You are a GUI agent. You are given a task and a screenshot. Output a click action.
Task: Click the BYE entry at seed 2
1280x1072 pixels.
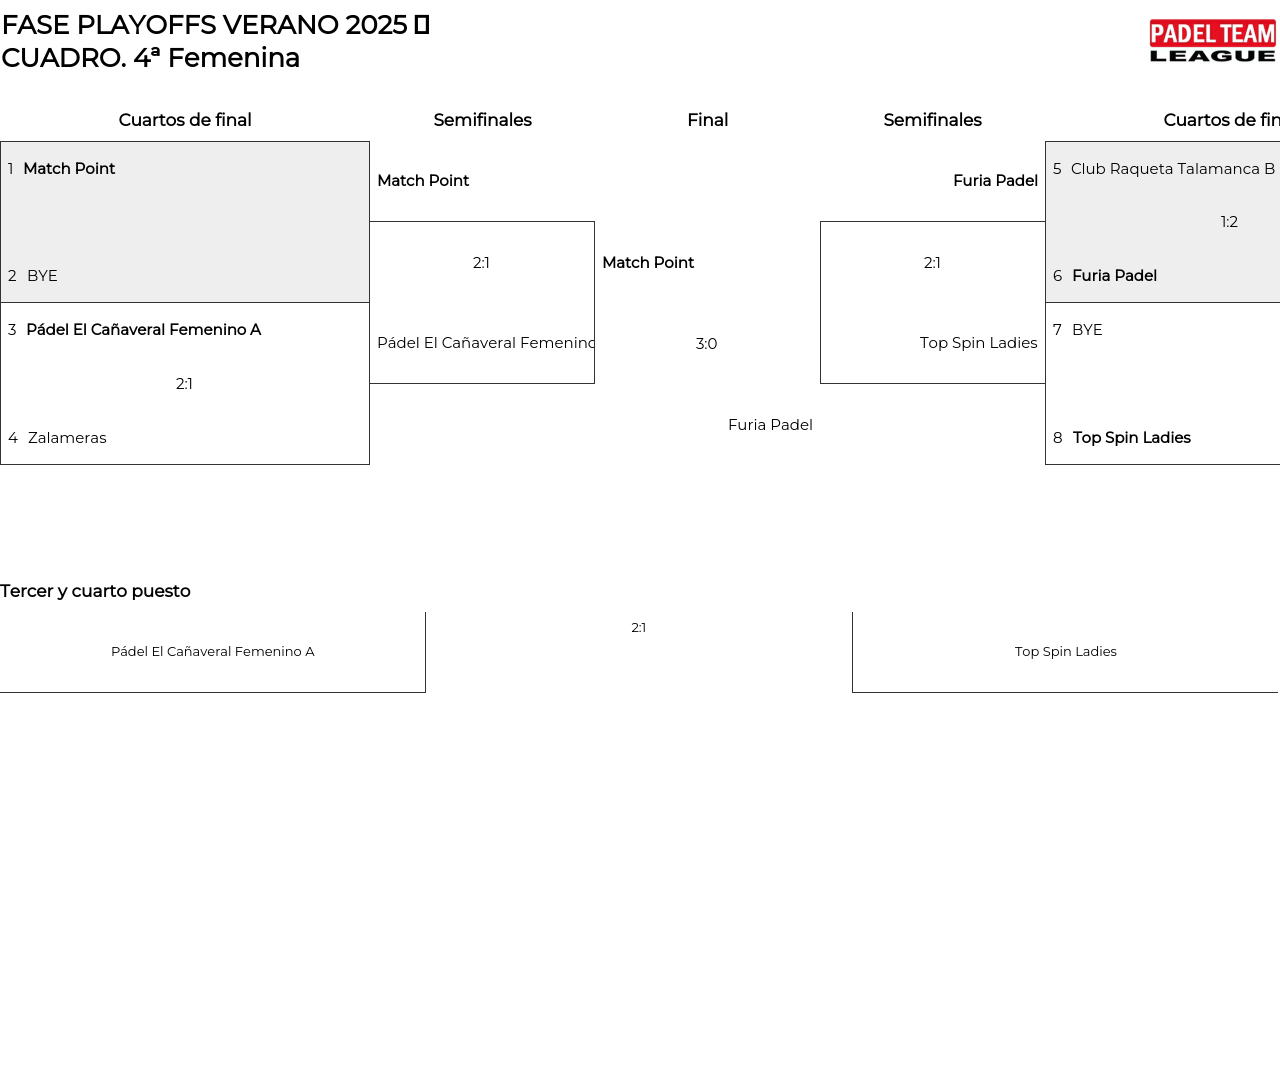click(x=42, y=276)
